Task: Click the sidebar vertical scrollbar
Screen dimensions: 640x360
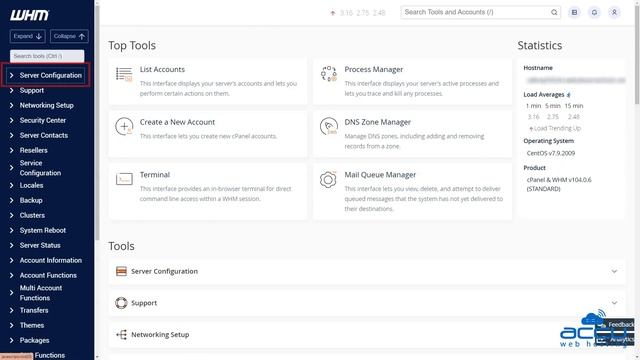Action: point(97,122)
